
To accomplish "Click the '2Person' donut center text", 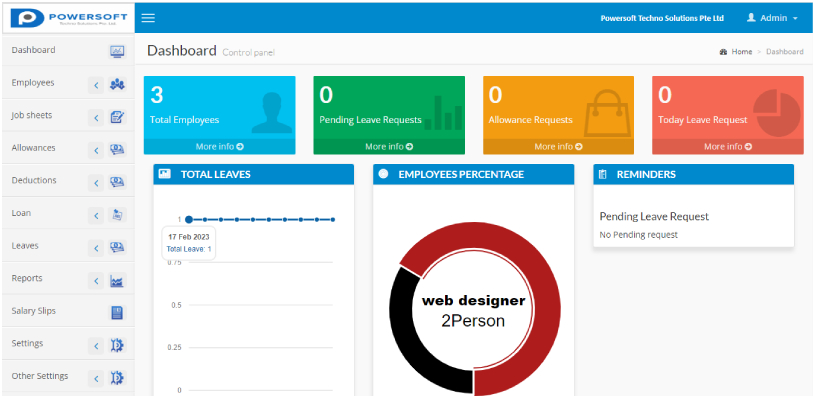I will [x=473, y=321].
